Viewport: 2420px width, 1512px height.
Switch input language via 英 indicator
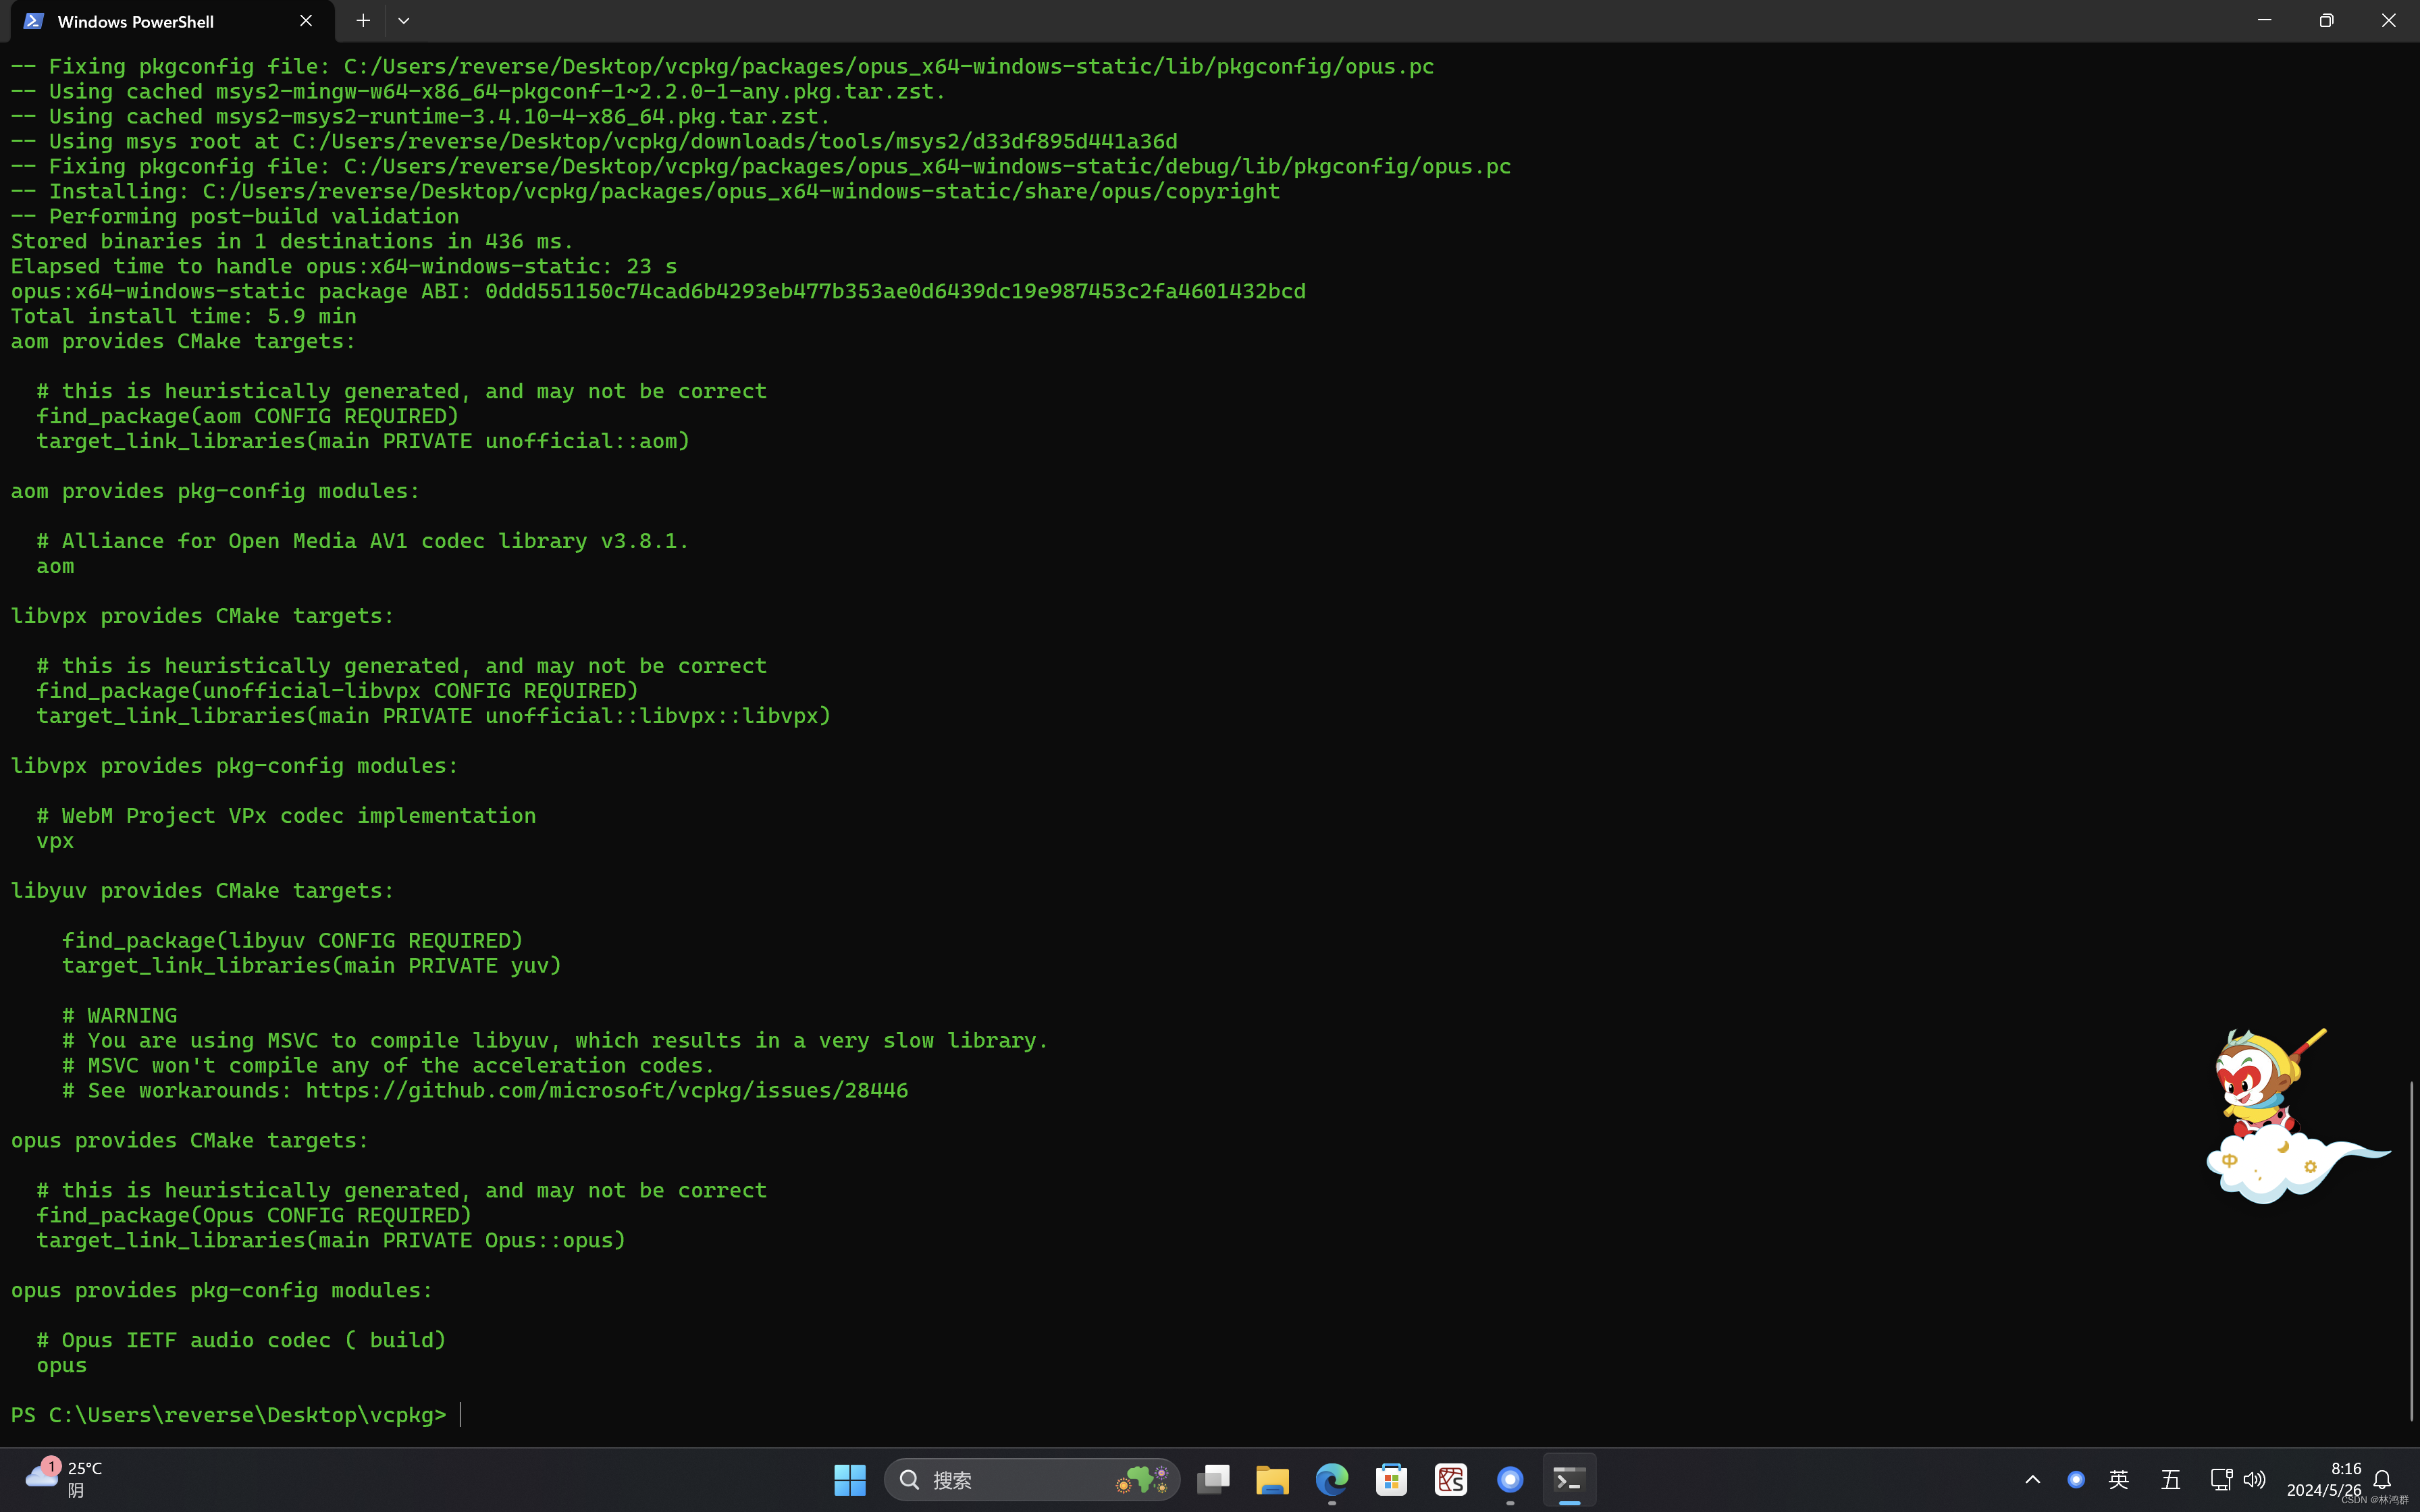pos(2119,1480)
